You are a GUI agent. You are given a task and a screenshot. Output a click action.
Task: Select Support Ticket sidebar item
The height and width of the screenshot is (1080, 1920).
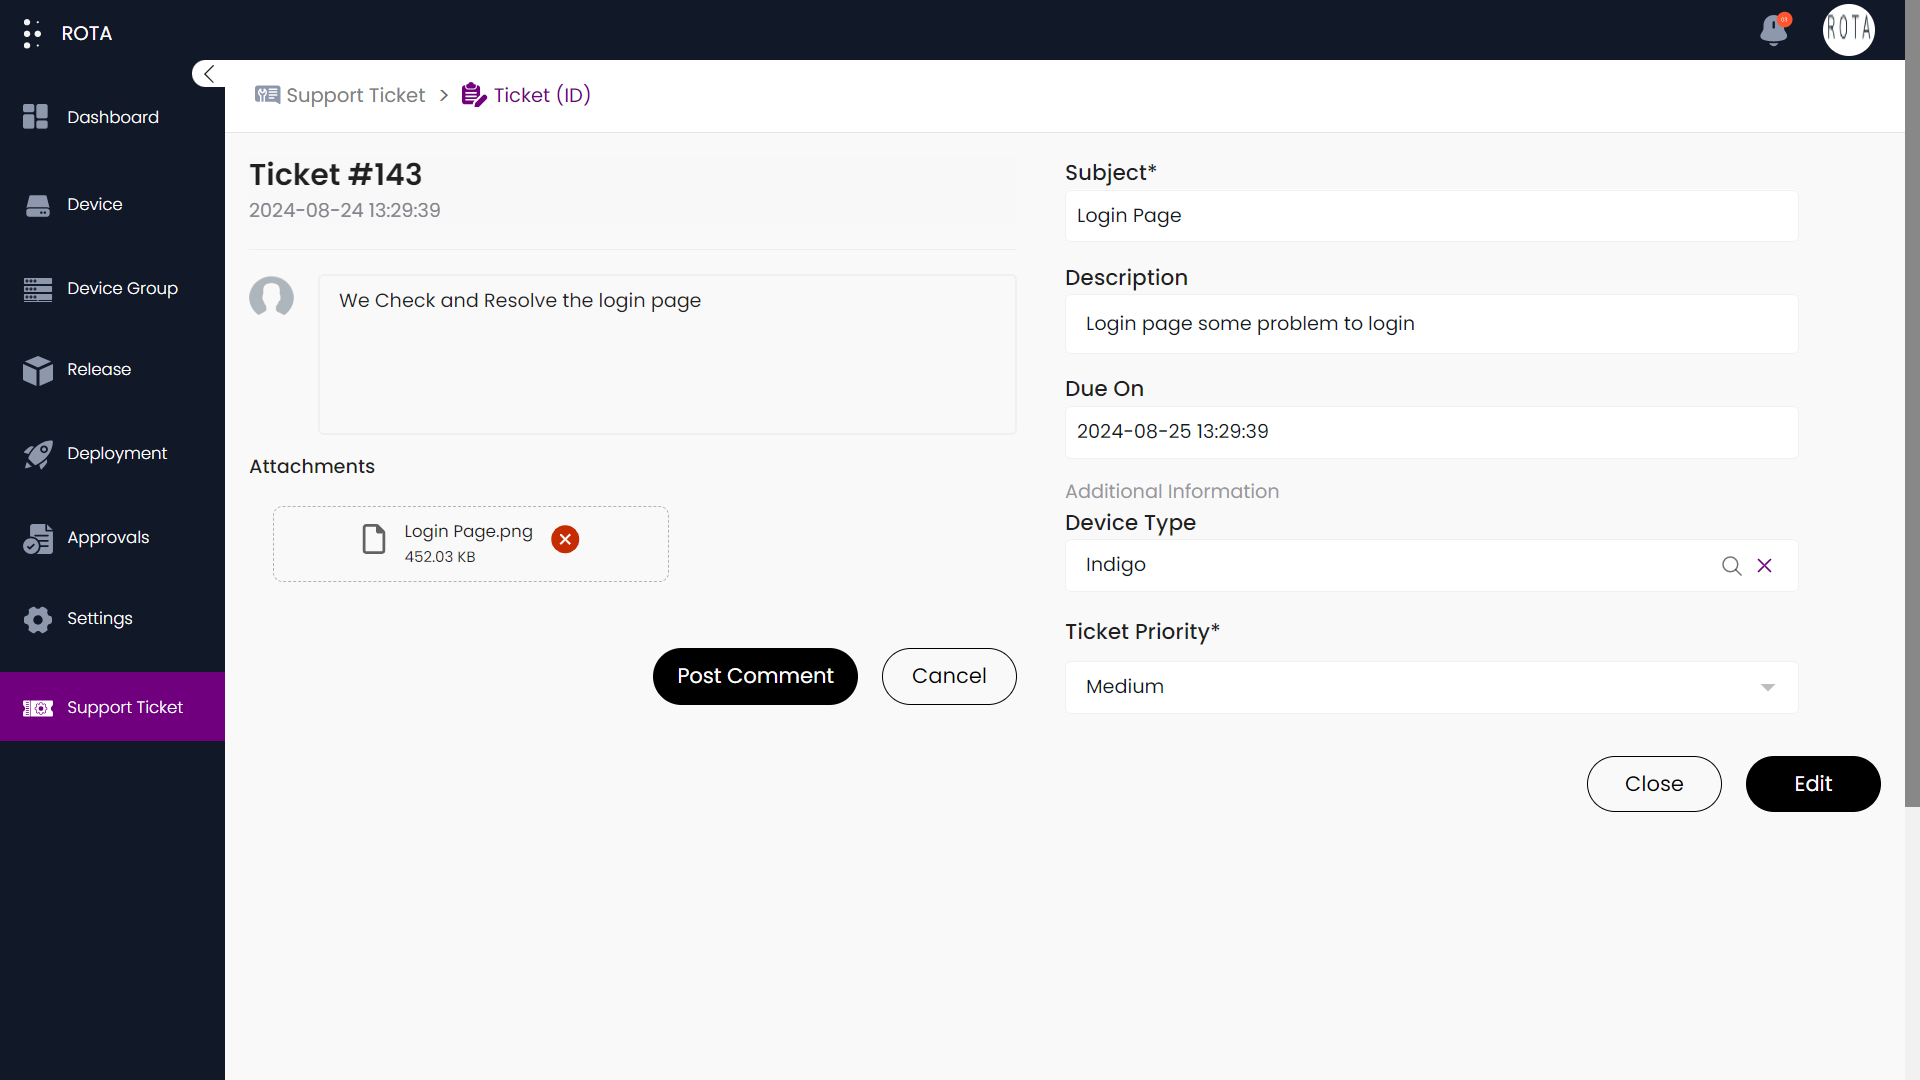pyautogui.click(x=112, y=707)
